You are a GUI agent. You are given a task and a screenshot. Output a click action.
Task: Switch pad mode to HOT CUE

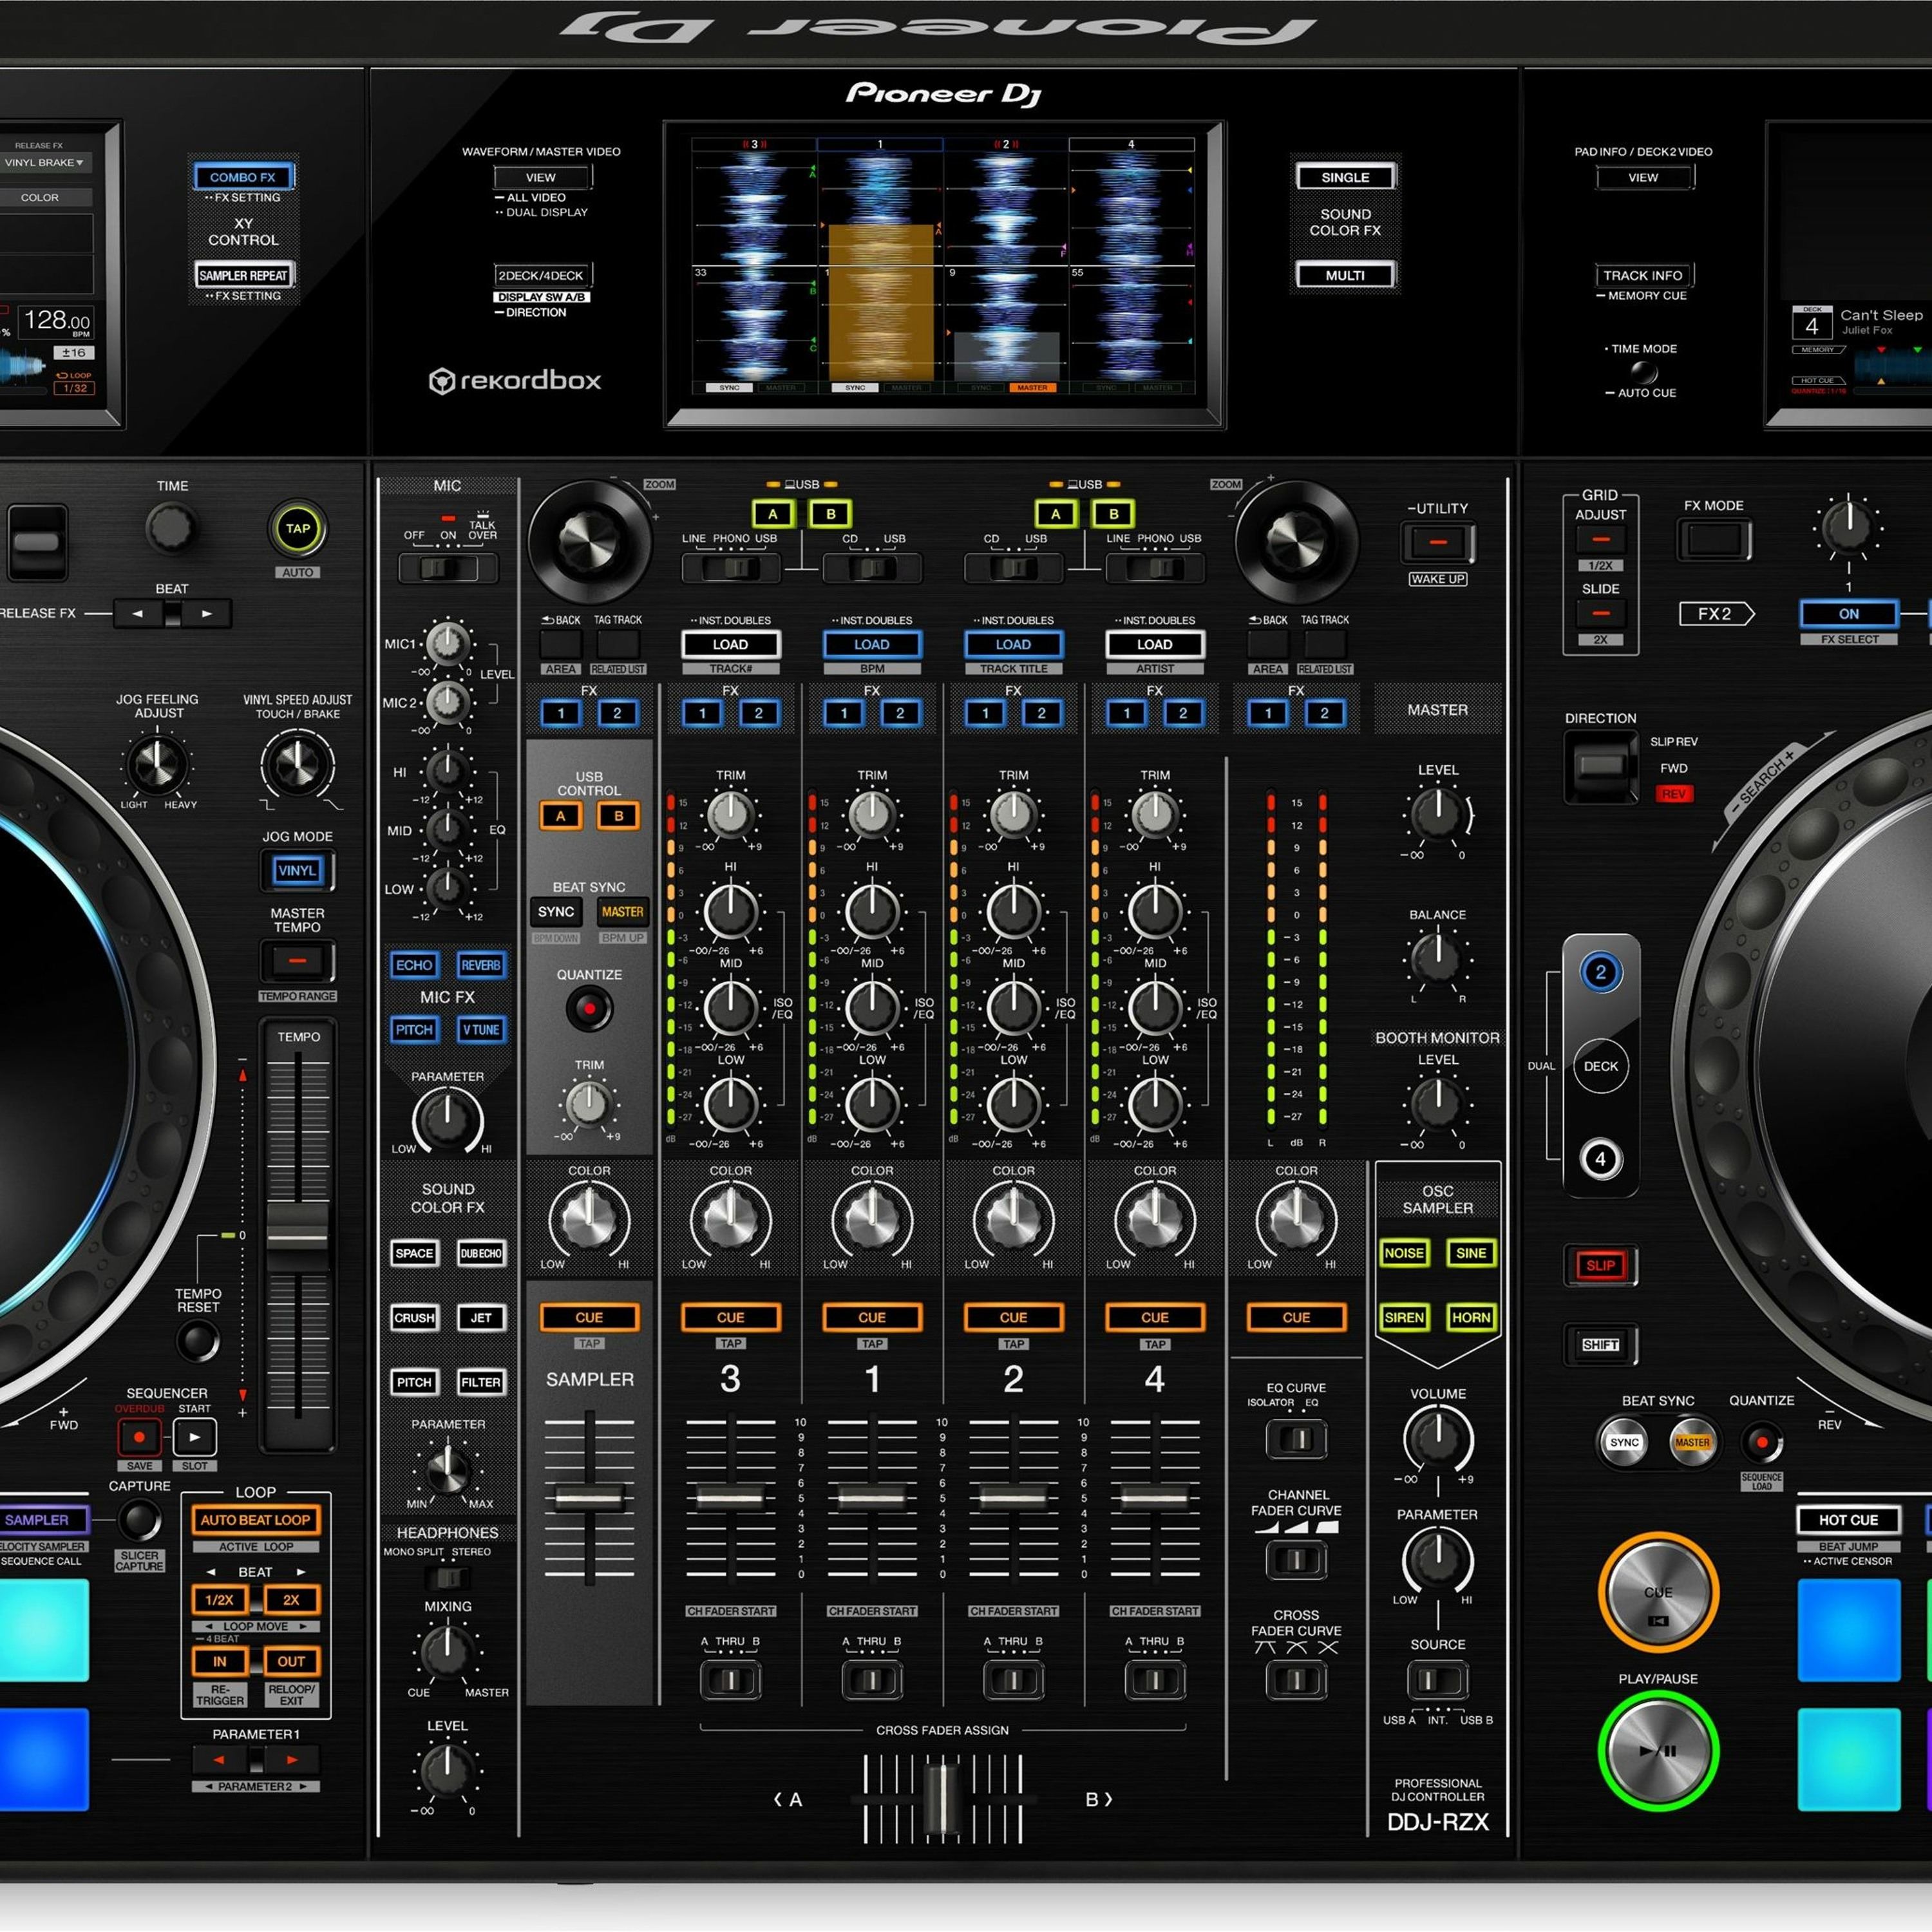coord(1848,1519)
